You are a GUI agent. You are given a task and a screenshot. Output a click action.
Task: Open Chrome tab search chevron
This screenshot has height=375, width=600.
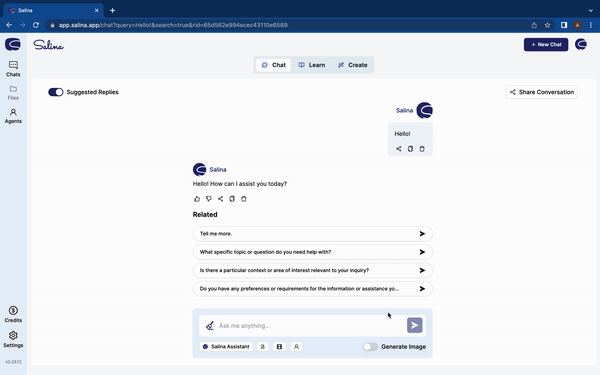pos(591,10)
